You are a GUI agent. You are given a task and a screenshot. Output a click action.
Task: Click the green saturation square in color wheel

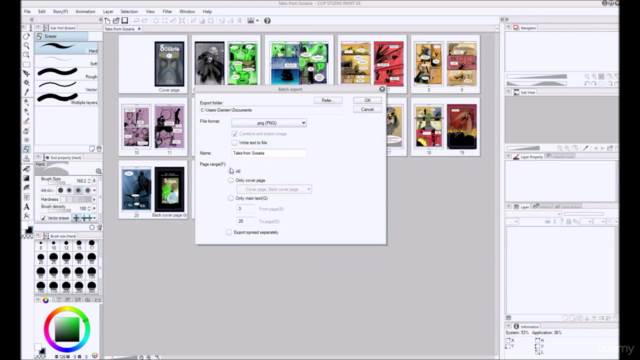coord(67,329)
